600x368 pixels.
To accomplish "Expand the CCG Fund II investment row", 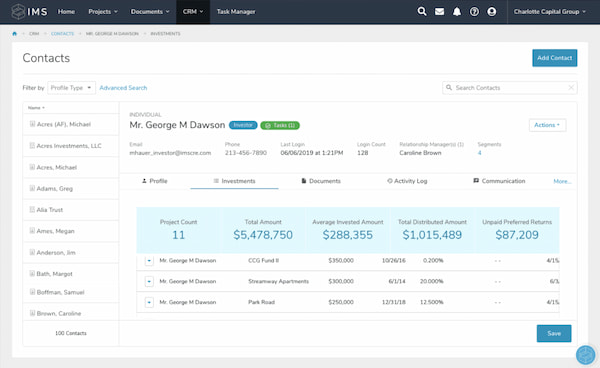I will [x=149, y=261].
